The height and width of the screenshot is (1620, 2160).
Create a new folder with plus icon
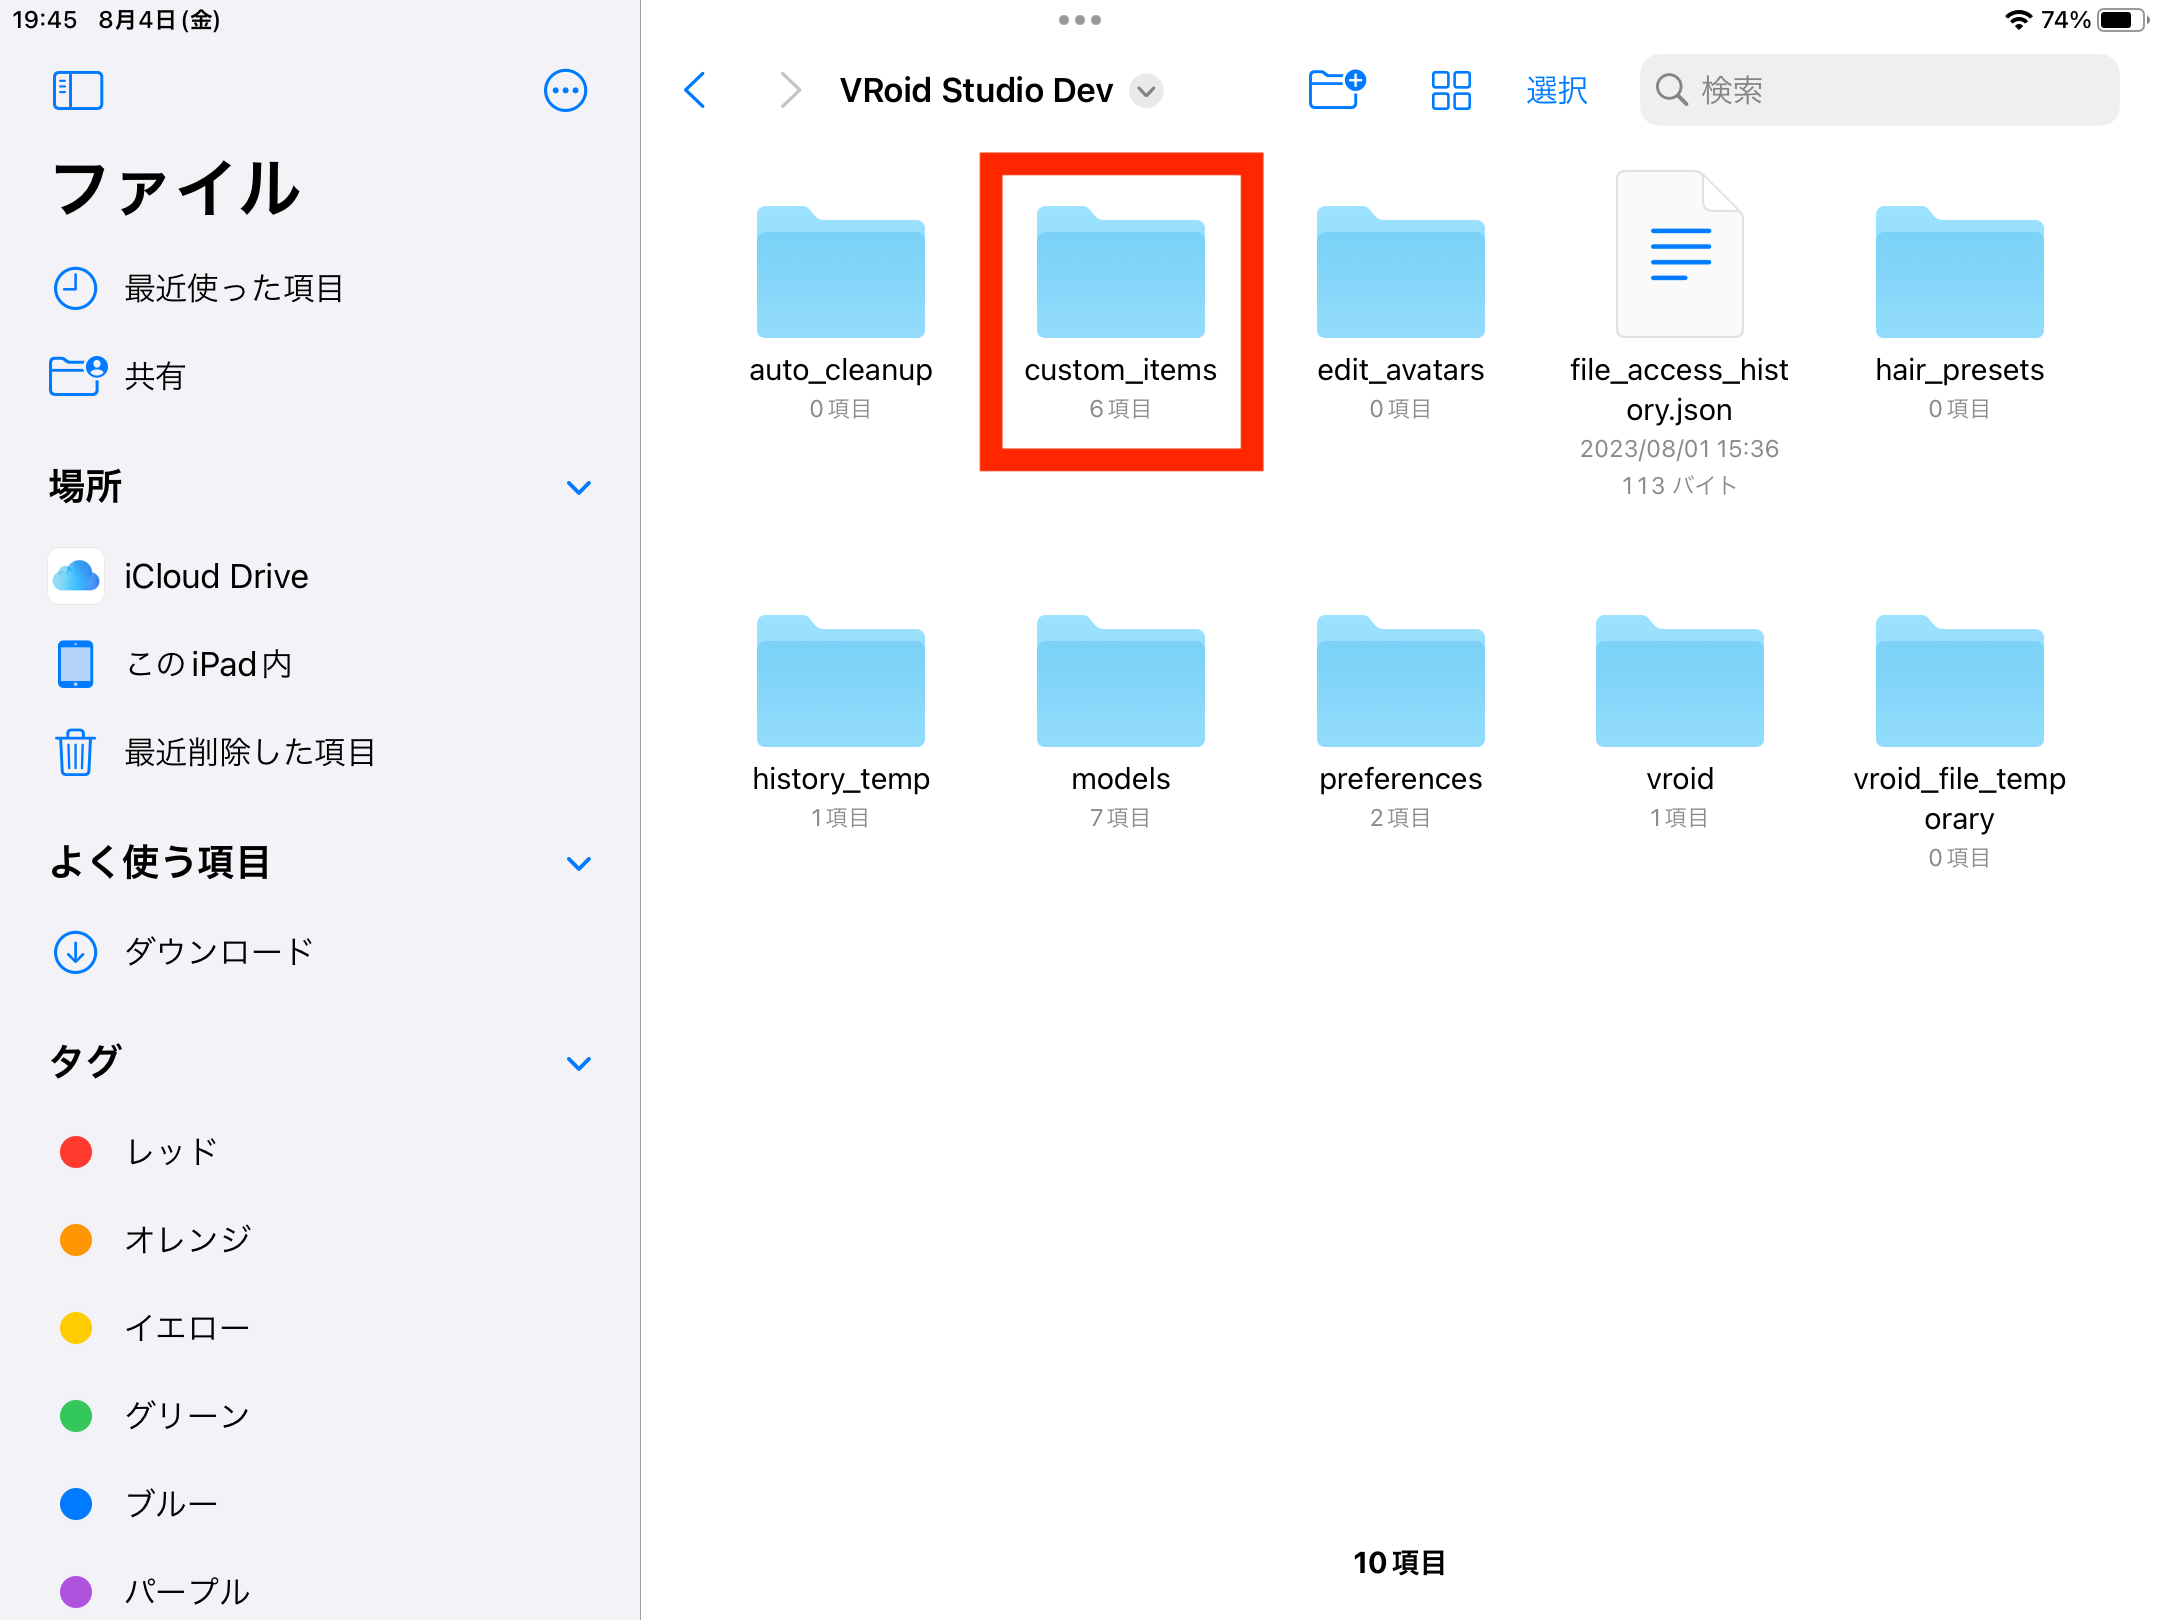point(1337,89)
